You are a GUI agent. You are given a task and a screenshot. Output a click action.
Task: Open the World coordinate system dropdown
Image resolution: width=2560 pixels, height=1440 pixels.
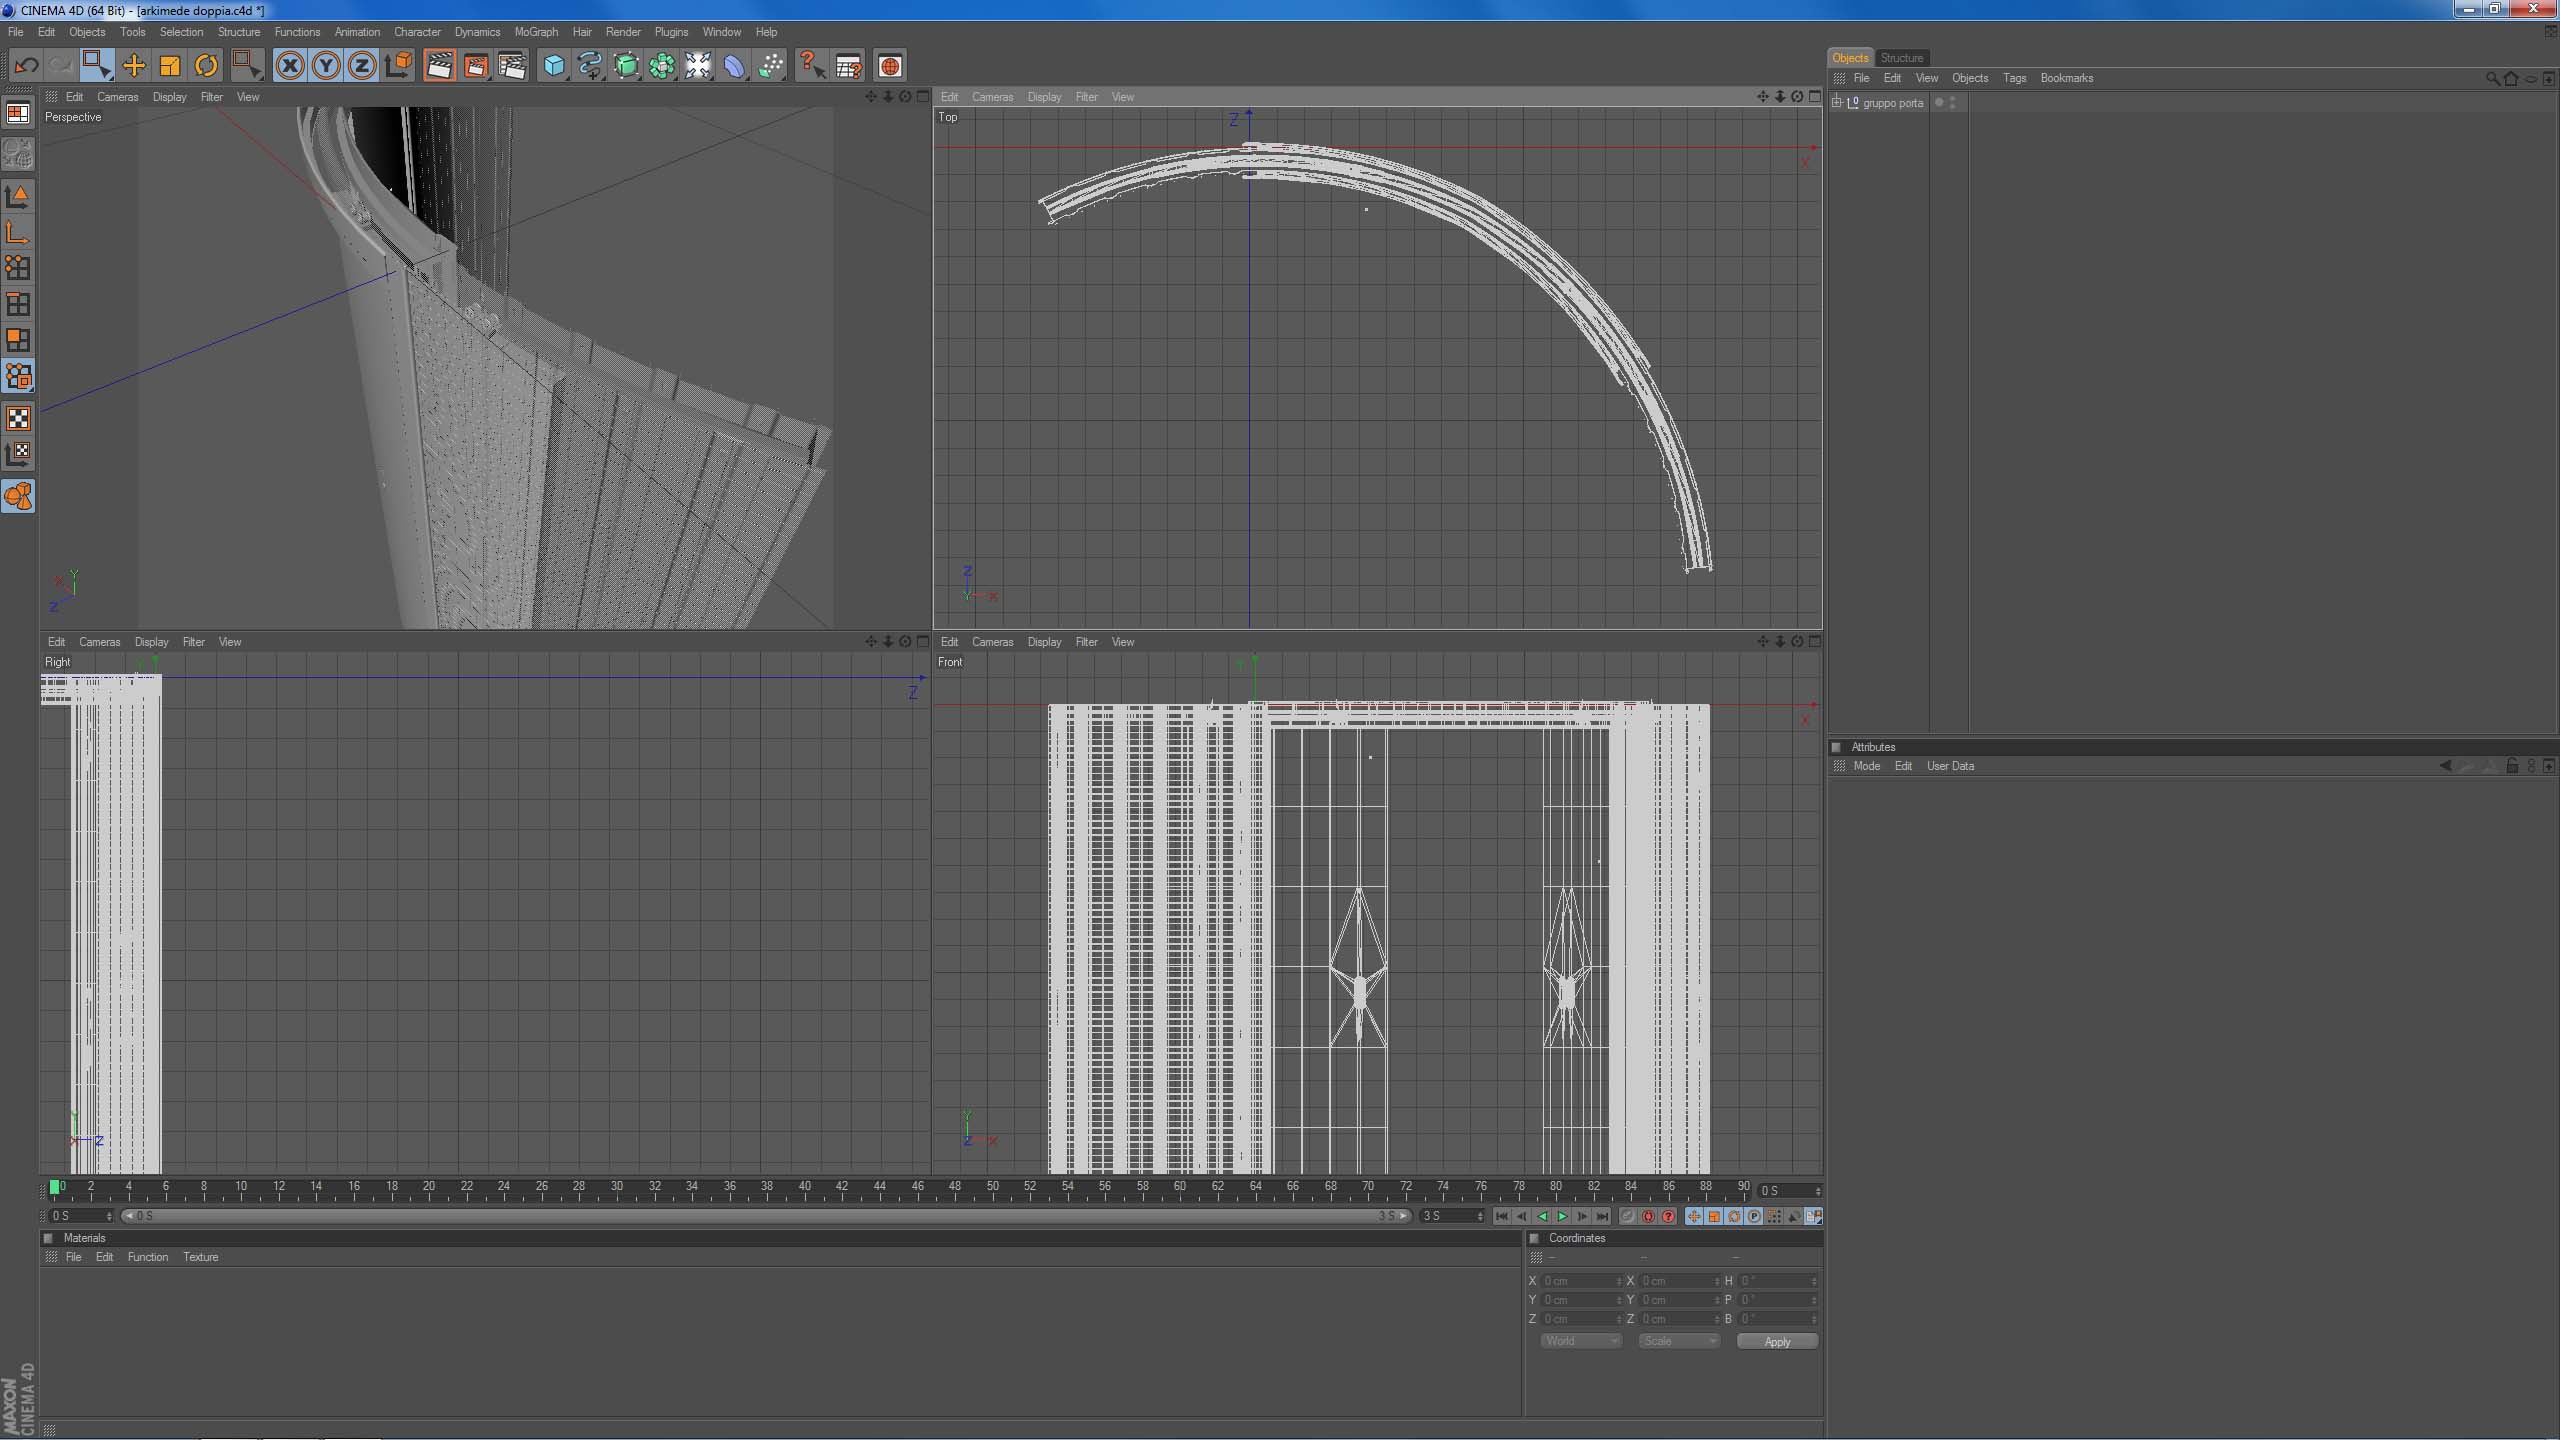tap(1580, 1341)
